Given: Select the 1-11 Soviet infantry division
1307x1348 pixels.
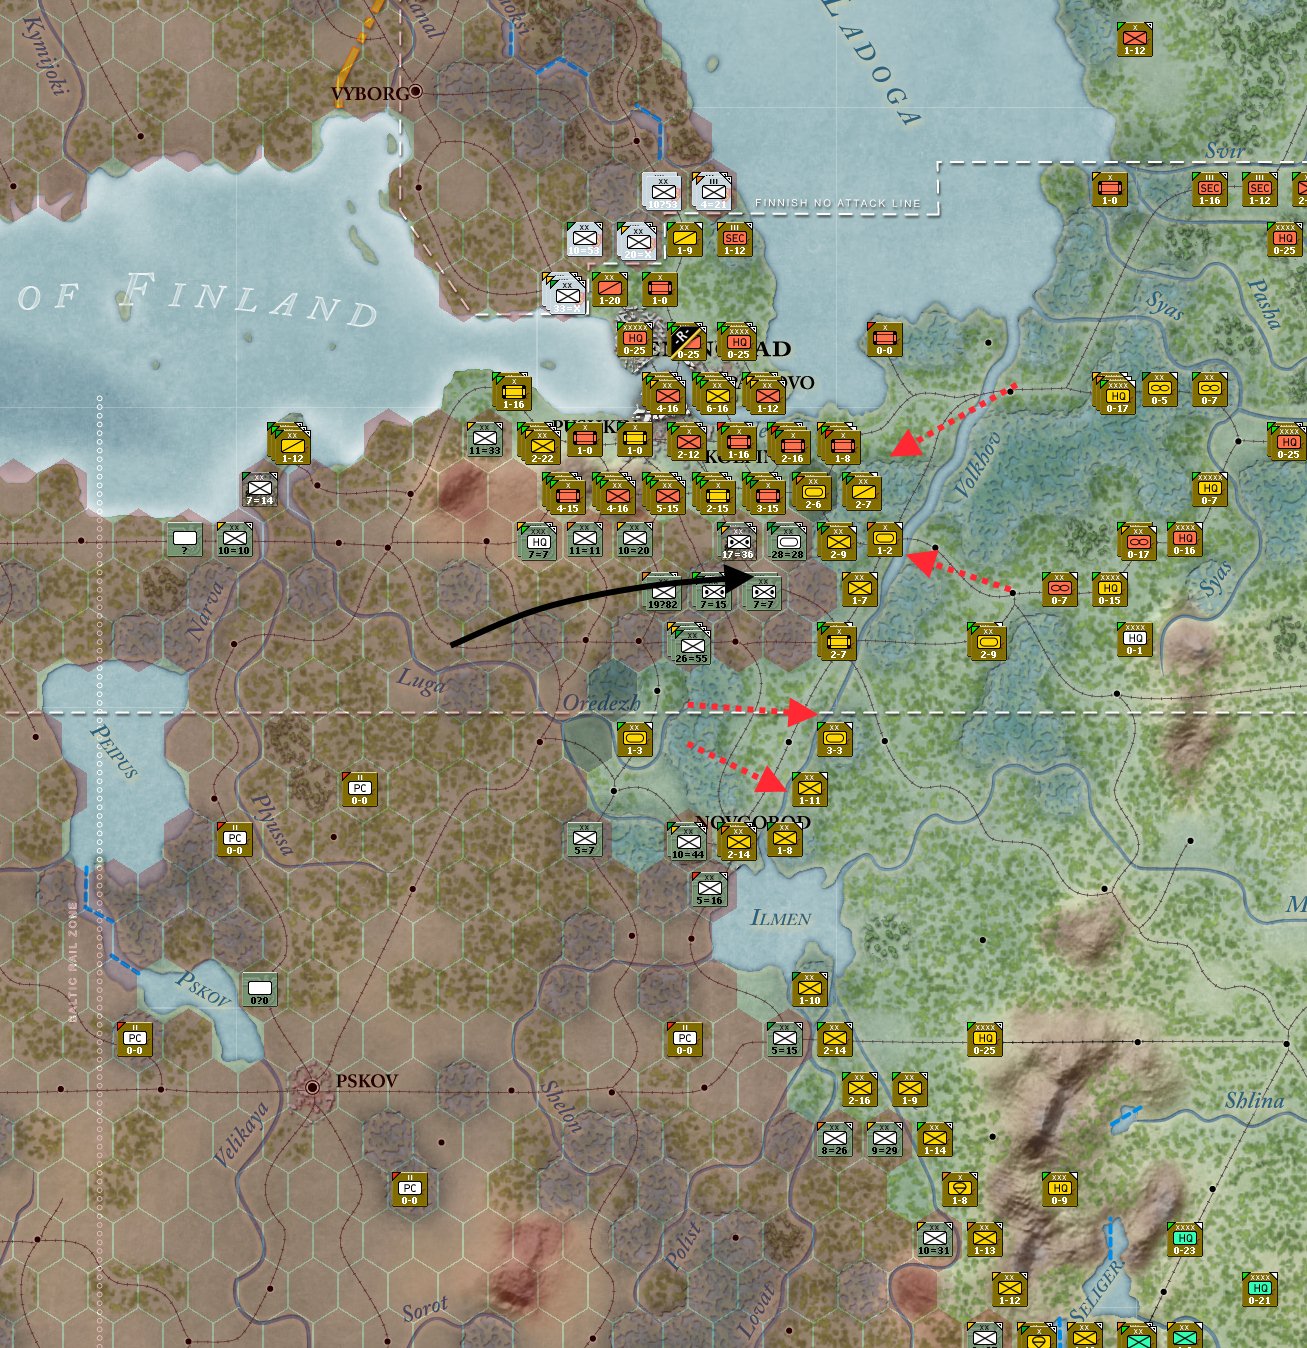Looking at the screenshot, I should 810,789.
